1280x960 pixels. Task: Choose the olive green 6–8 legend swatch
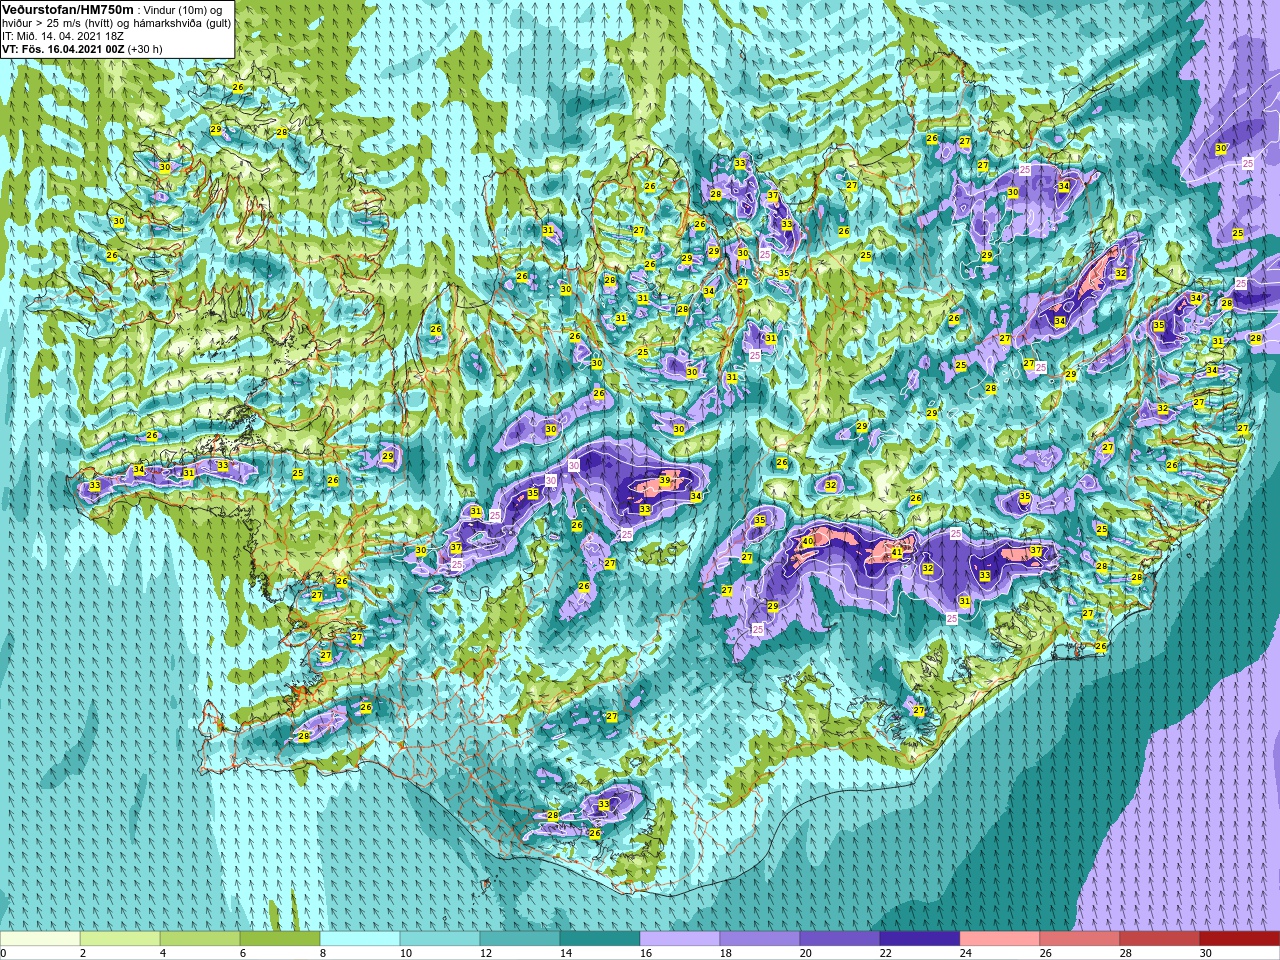(x=280, y=939)
